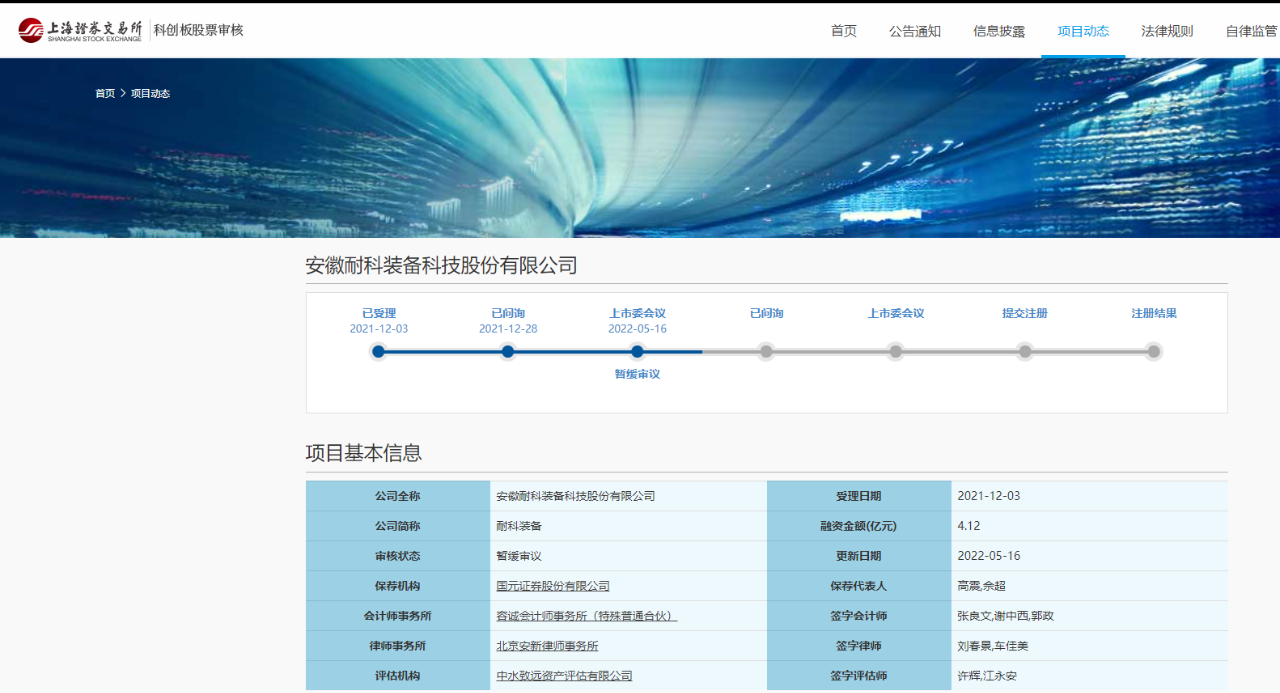Click the 更新日期 label cell

pos(859,556)
